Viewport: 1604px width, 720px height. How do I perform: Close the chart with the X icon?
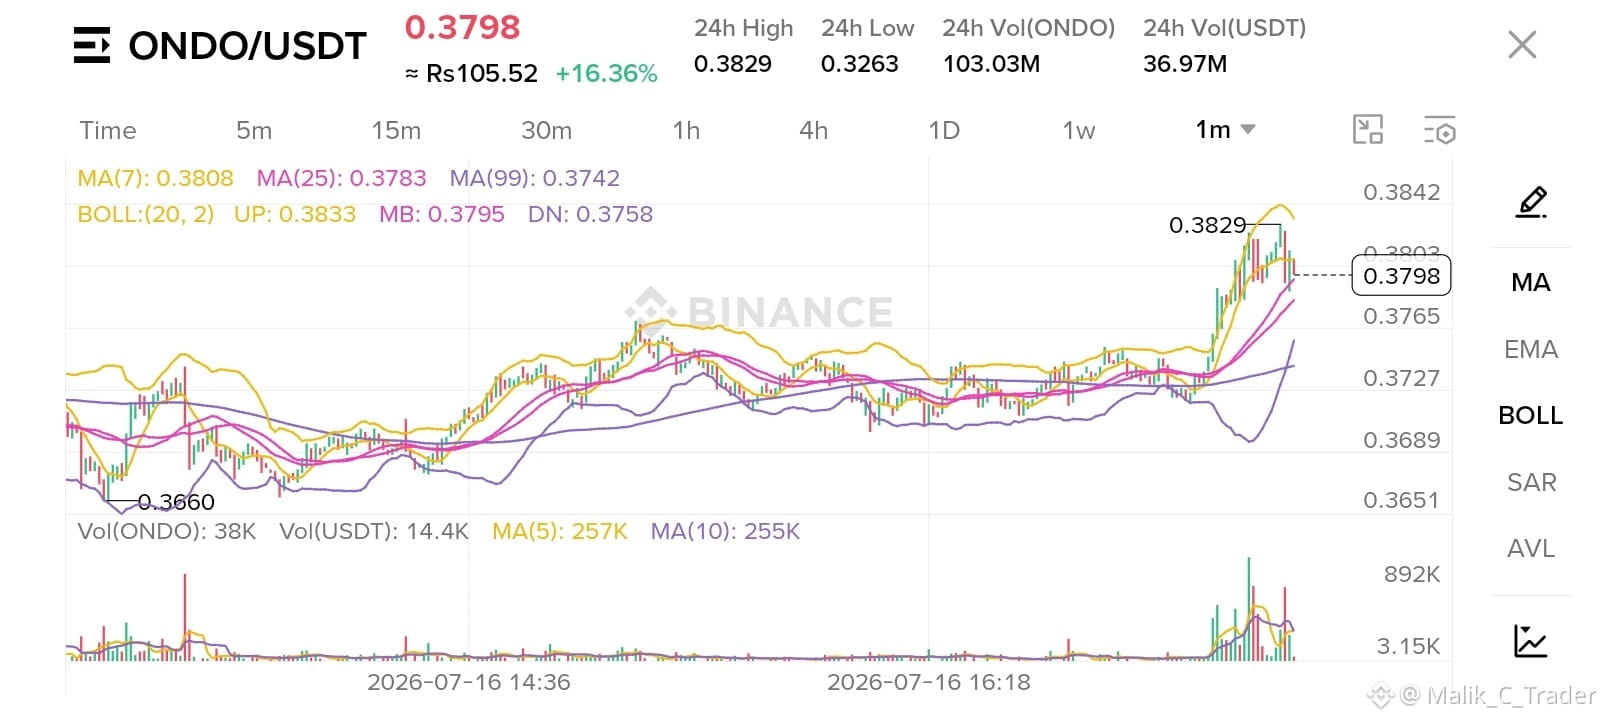tap(1522, 44)
